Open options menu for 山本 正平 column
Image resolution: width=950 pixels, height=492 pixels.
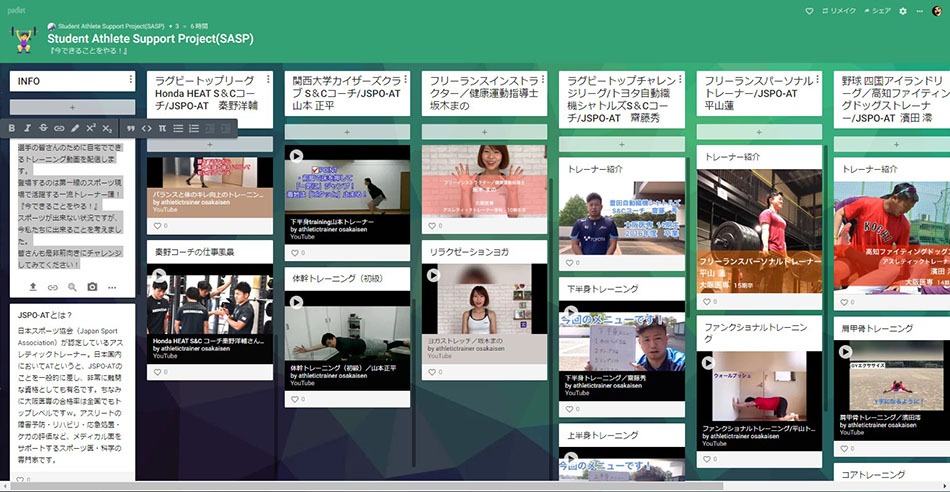point(405,80)
